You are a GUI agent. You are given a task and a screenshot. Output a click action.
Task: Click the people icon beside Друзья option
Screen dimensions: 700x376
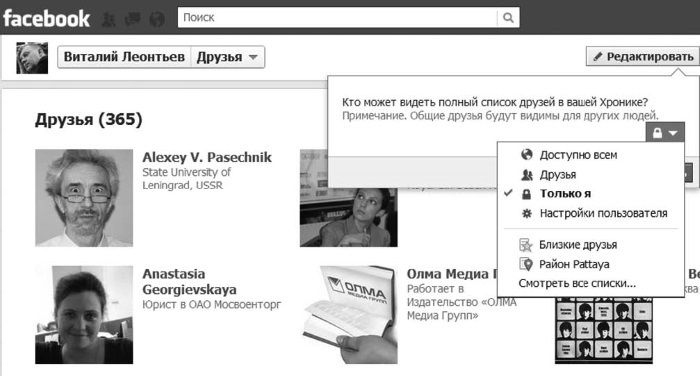coord(527,175)
